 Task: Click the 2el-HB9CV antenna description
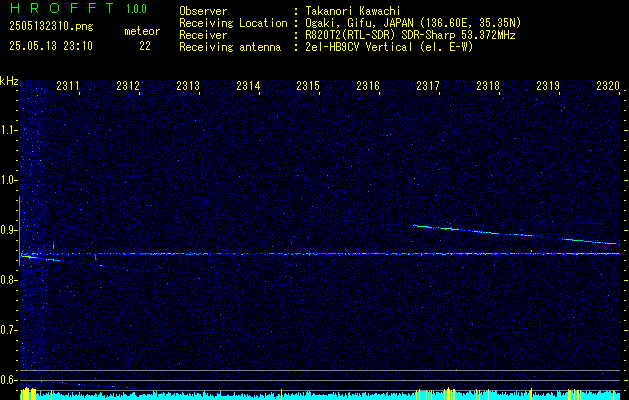(x=389, y=47)
